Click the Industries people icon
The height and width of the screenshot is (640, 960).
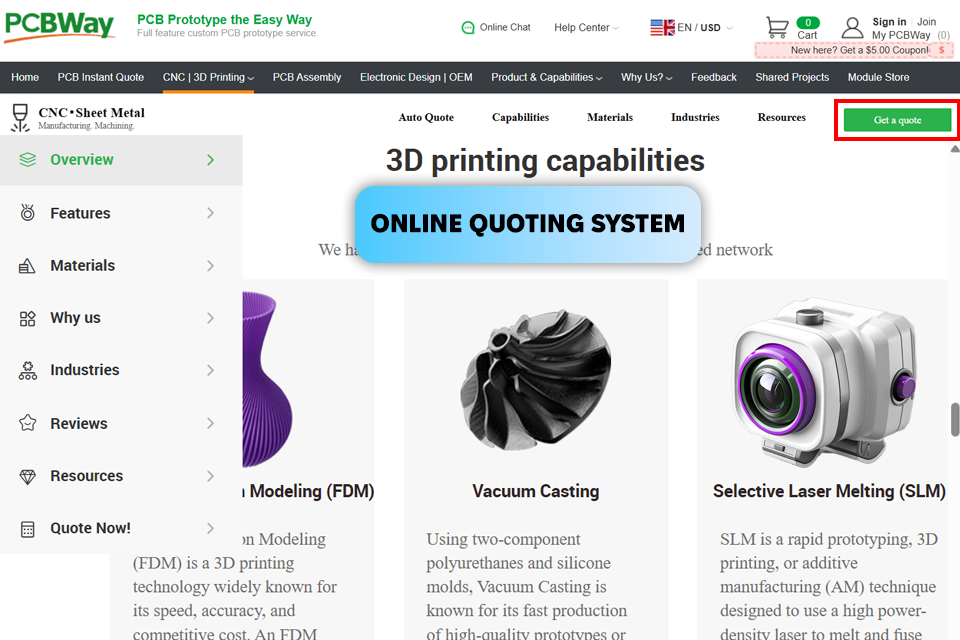coord(28,371)
